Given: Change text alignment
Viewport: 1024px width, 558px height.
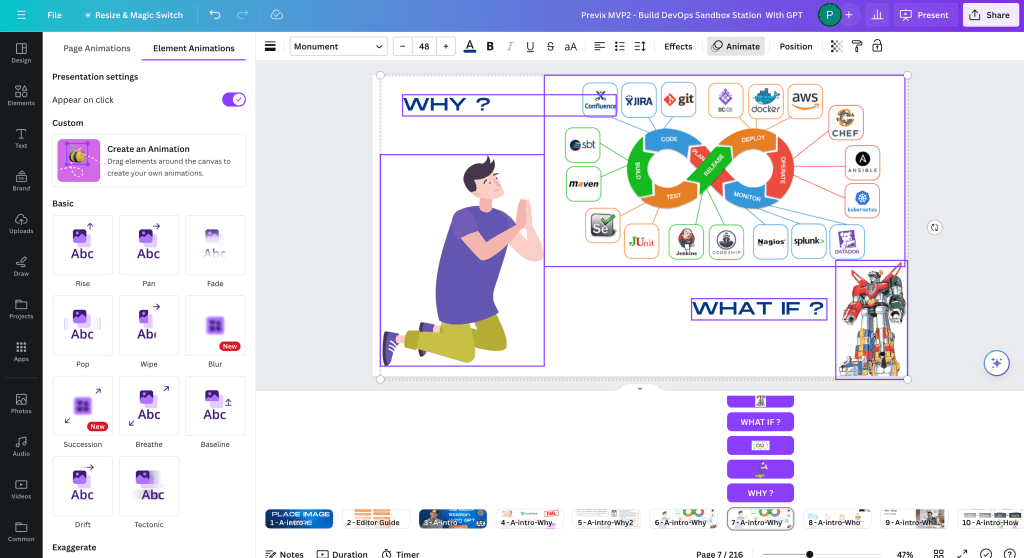Looking at the screenshot, I should tap(599, 46).
